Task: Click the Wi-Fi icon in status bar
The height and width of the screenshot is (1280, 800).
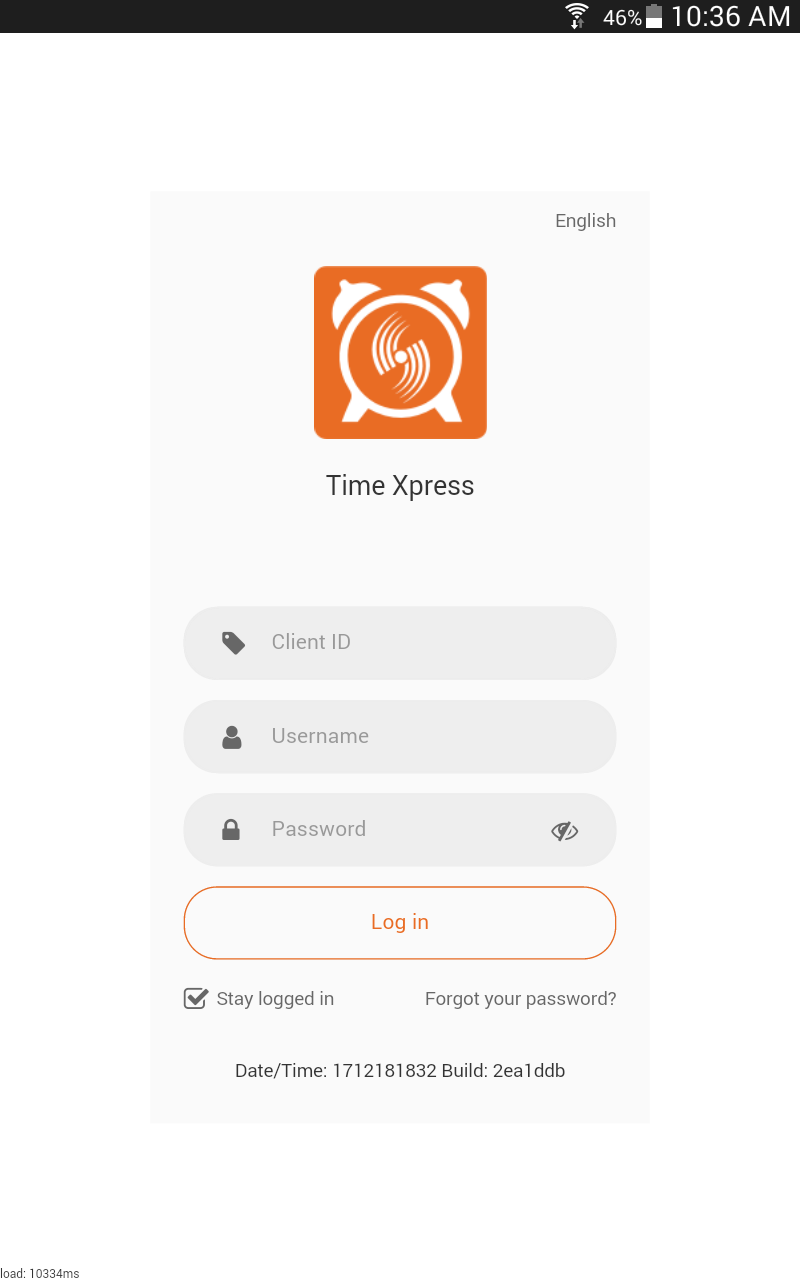Action: click(x=577, y=16)
